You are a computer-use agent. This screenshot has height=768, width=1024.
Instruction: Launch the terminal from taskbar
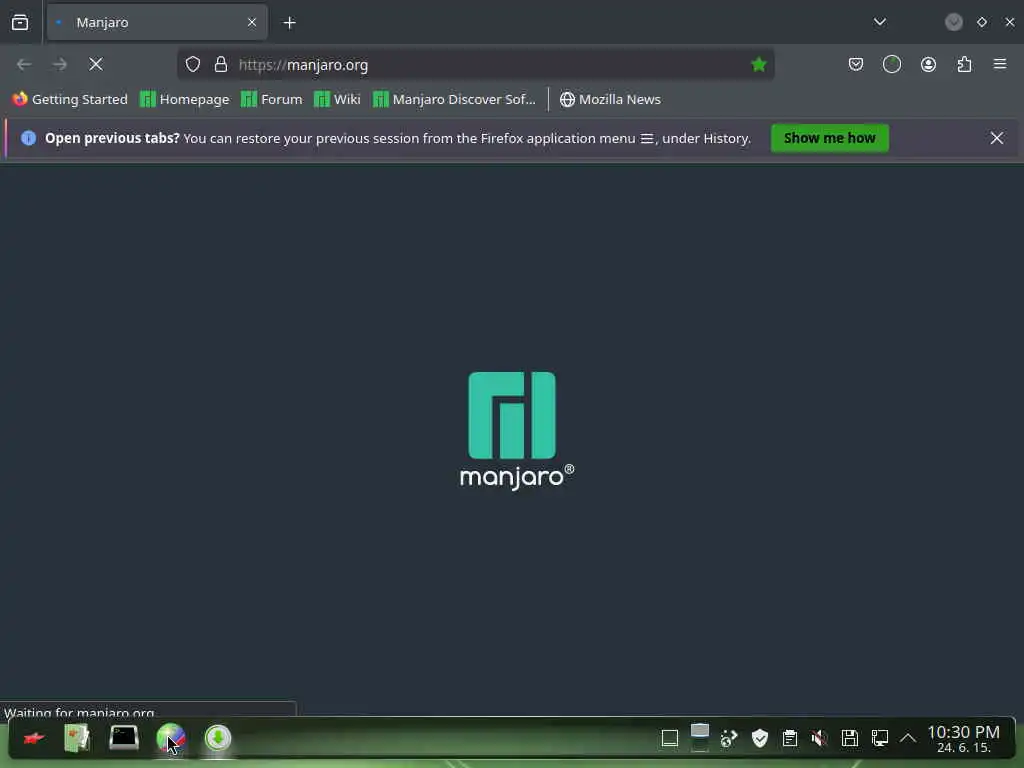123,739
